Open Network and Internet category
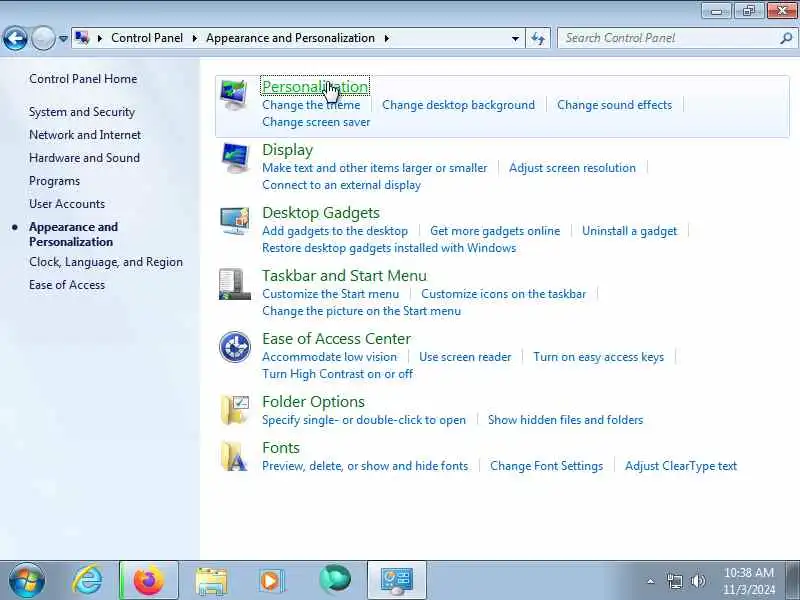 coord(85,135)
